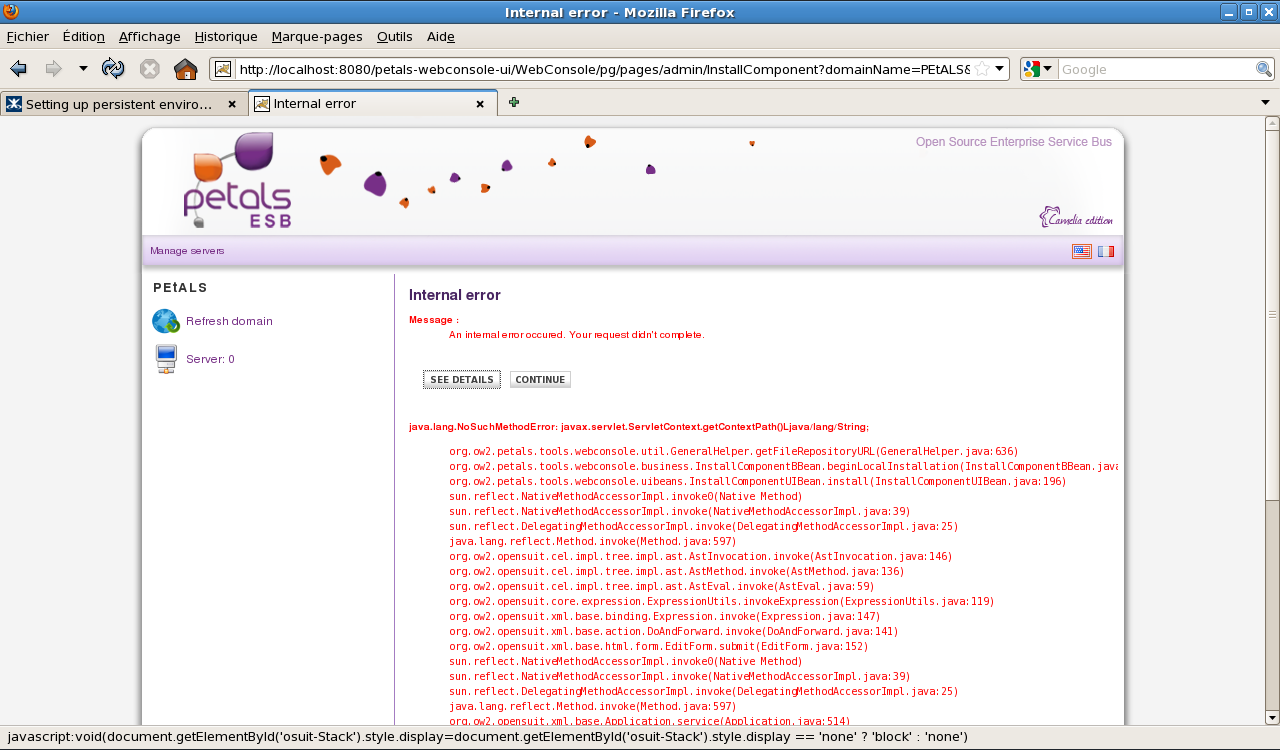Click the Refresh domain globe icon
The height and width of the screenshot is (750, 1280).
(x=165, y=321)
